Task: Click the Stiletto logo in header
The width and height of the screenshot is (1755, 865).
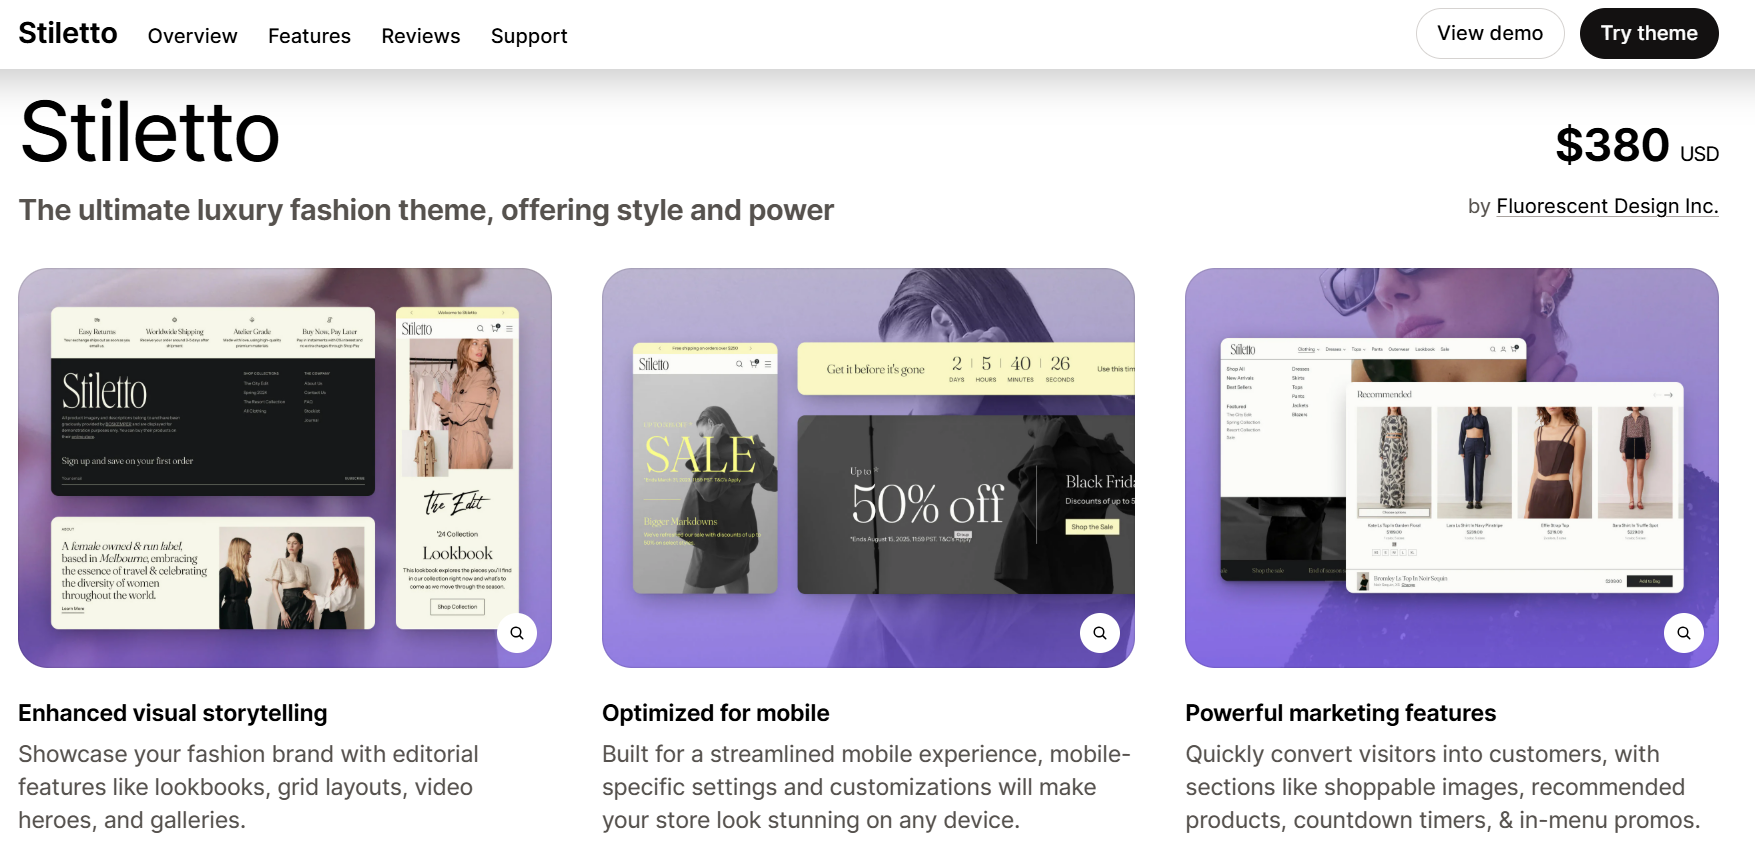Action: click(x=68, y=33)
